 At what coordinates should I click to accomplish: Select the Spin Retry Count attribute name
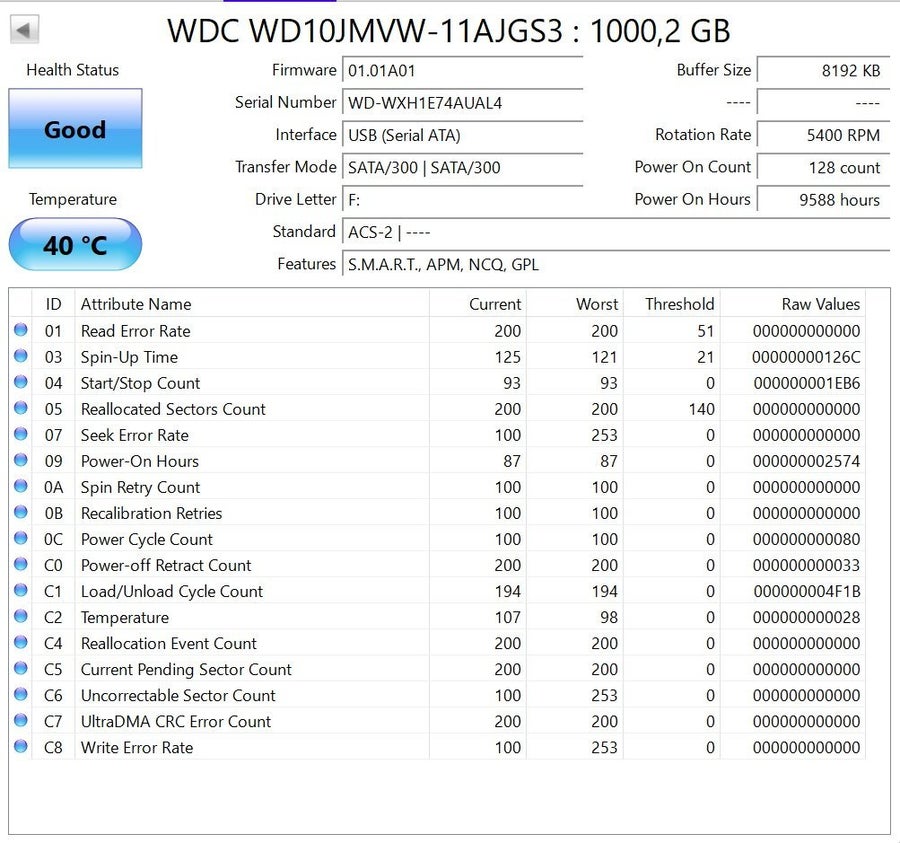tap(141, 488)
